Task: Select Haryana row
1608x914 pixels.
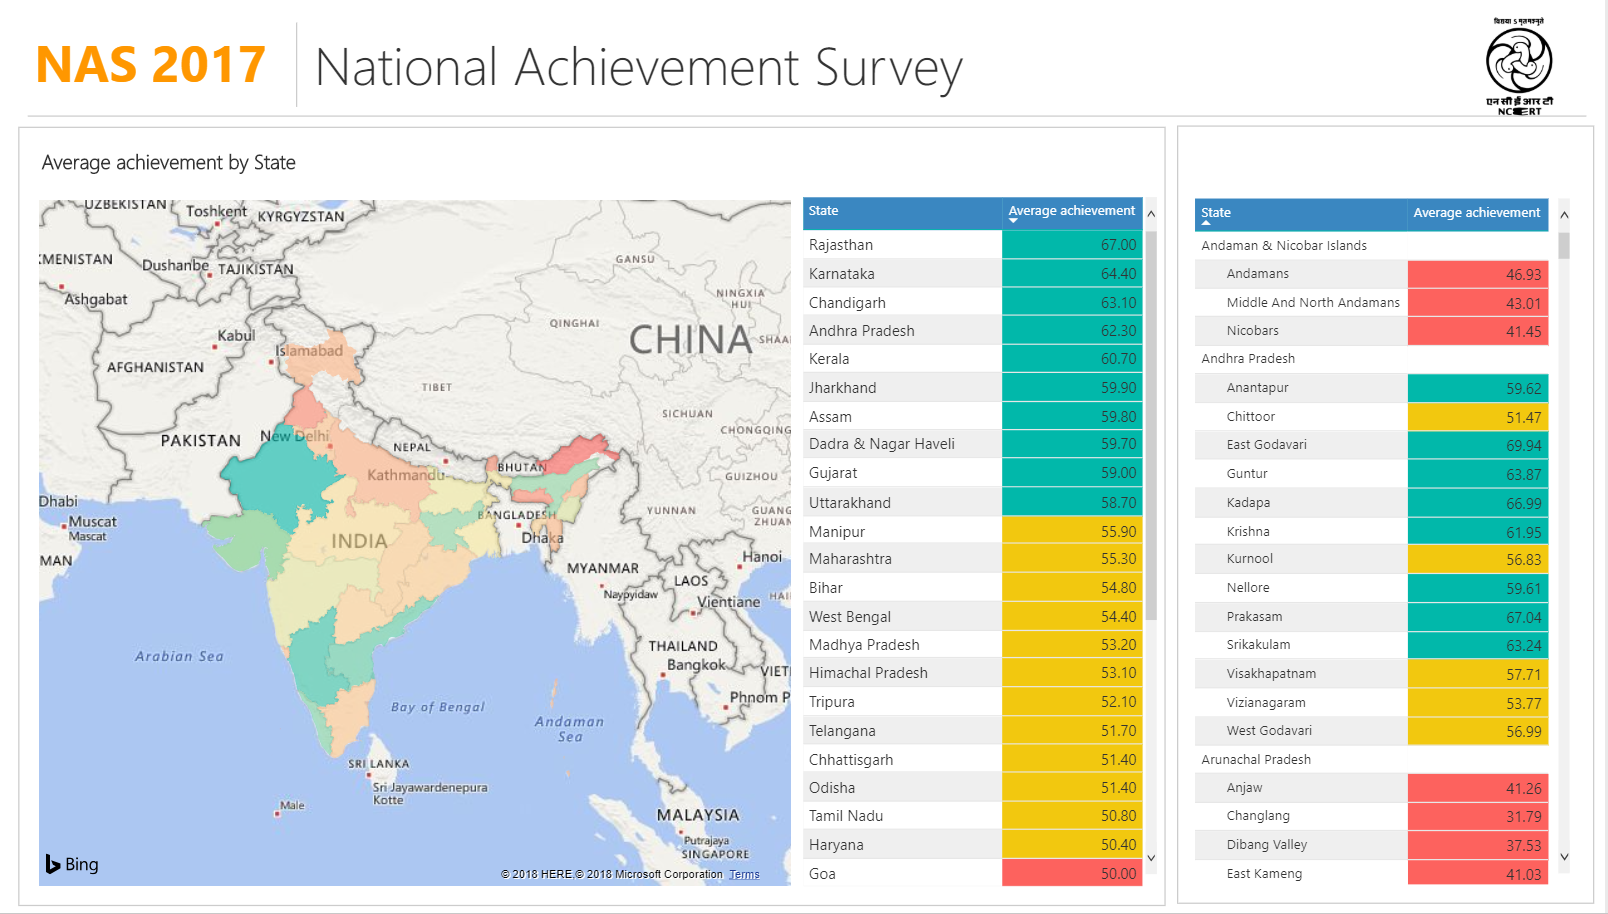Action: click(x=973, y=845)
